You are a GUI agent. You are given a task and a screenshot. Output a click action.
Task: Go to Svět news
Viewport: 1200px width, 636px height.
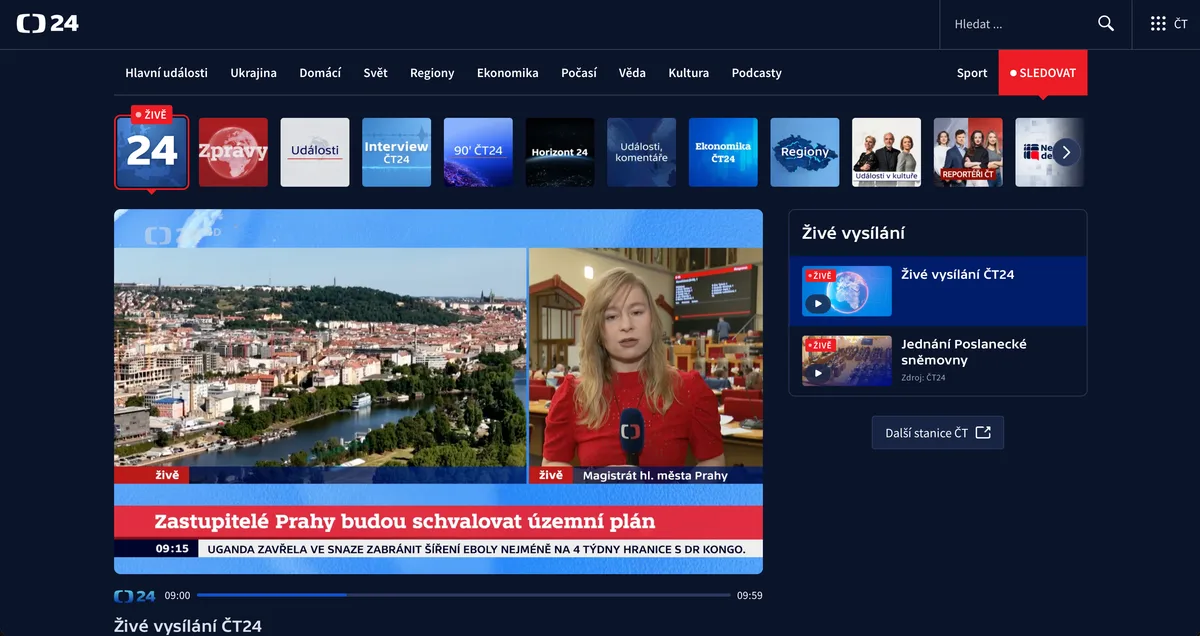[x=376, y=73]
